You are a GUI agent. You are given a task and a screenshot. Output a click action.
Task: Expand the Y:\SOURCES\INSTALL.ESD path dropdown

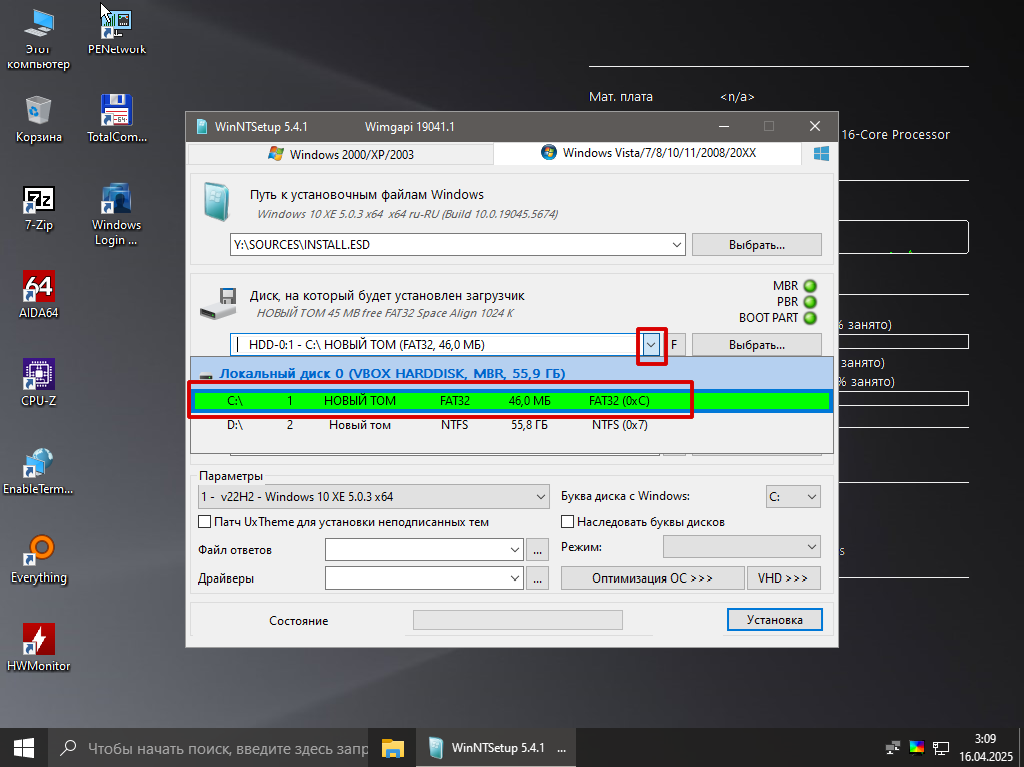pos(677,245)
